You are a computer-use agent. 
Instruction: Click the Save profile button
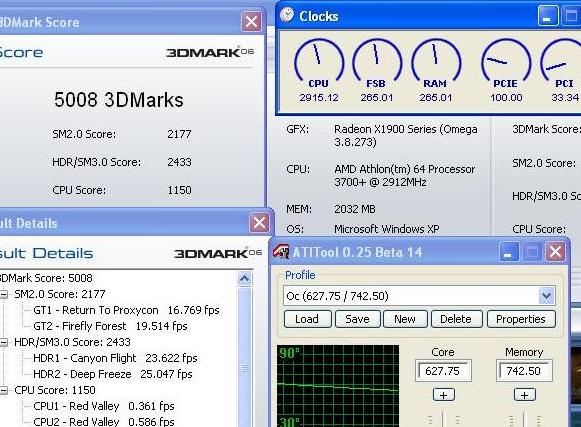358,319
